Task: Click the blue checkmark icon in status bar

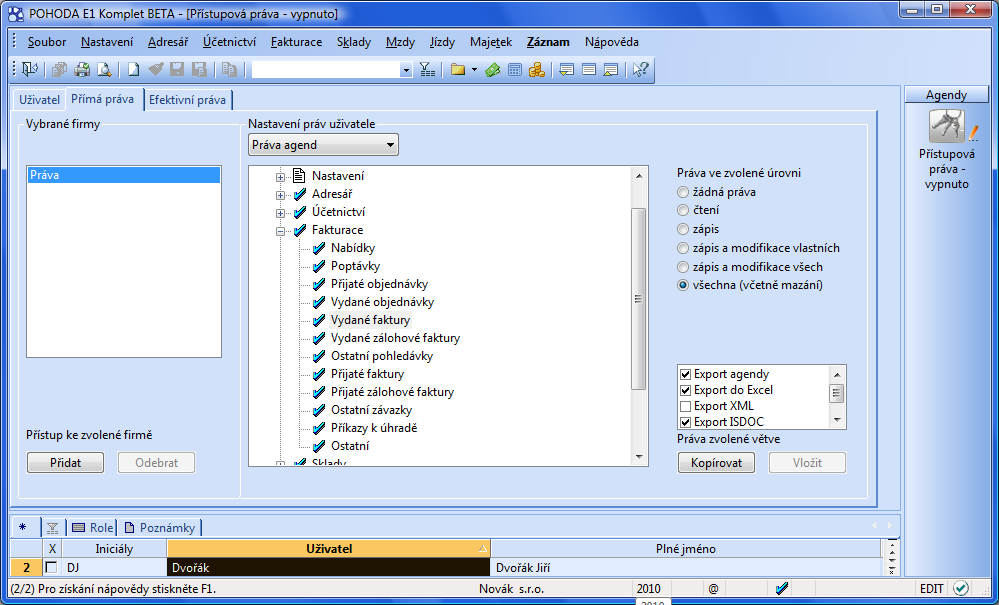Action: (x=782, y=588)
